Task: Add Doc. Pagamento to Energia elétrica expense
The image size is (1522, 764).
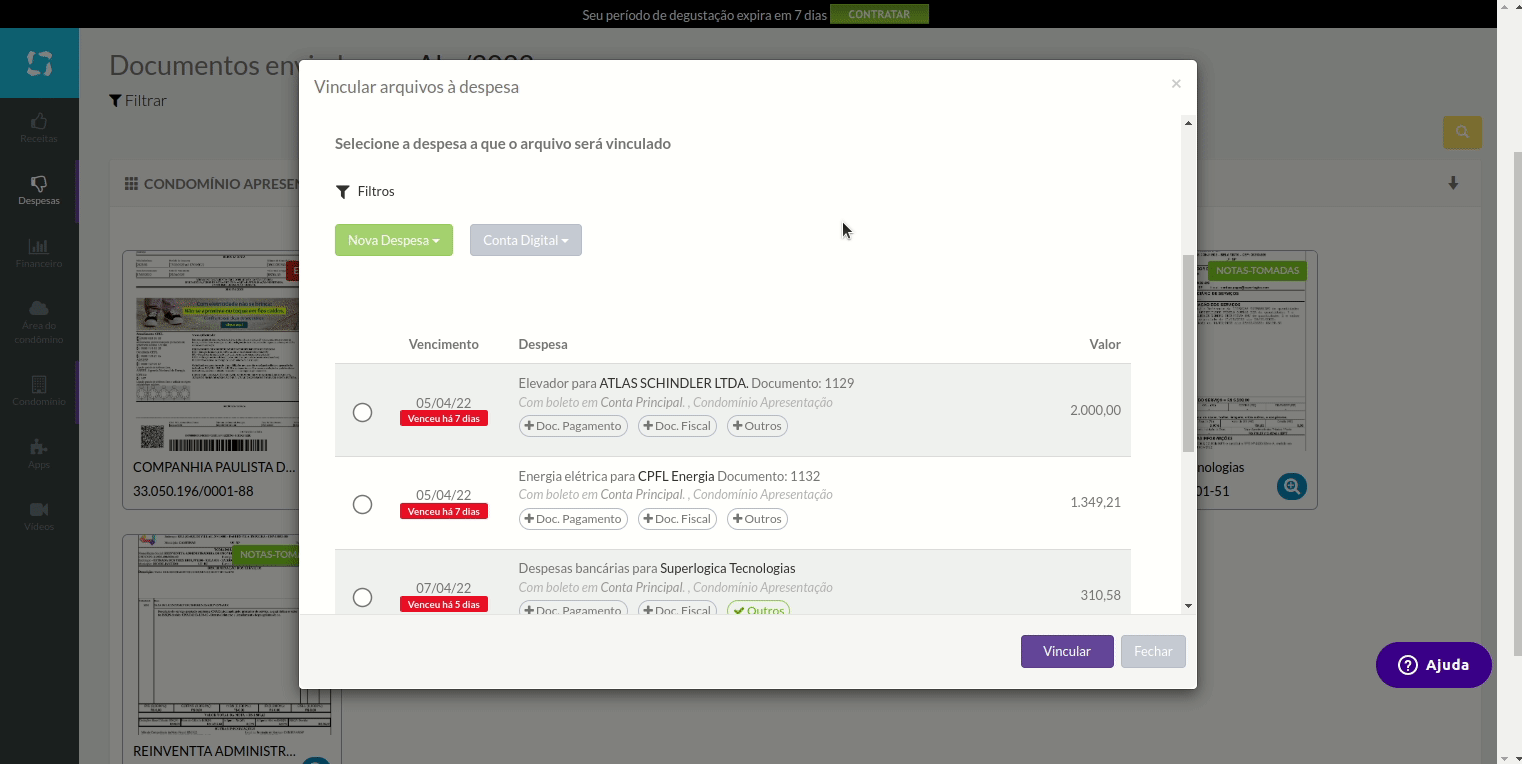Action: (573, 519)
